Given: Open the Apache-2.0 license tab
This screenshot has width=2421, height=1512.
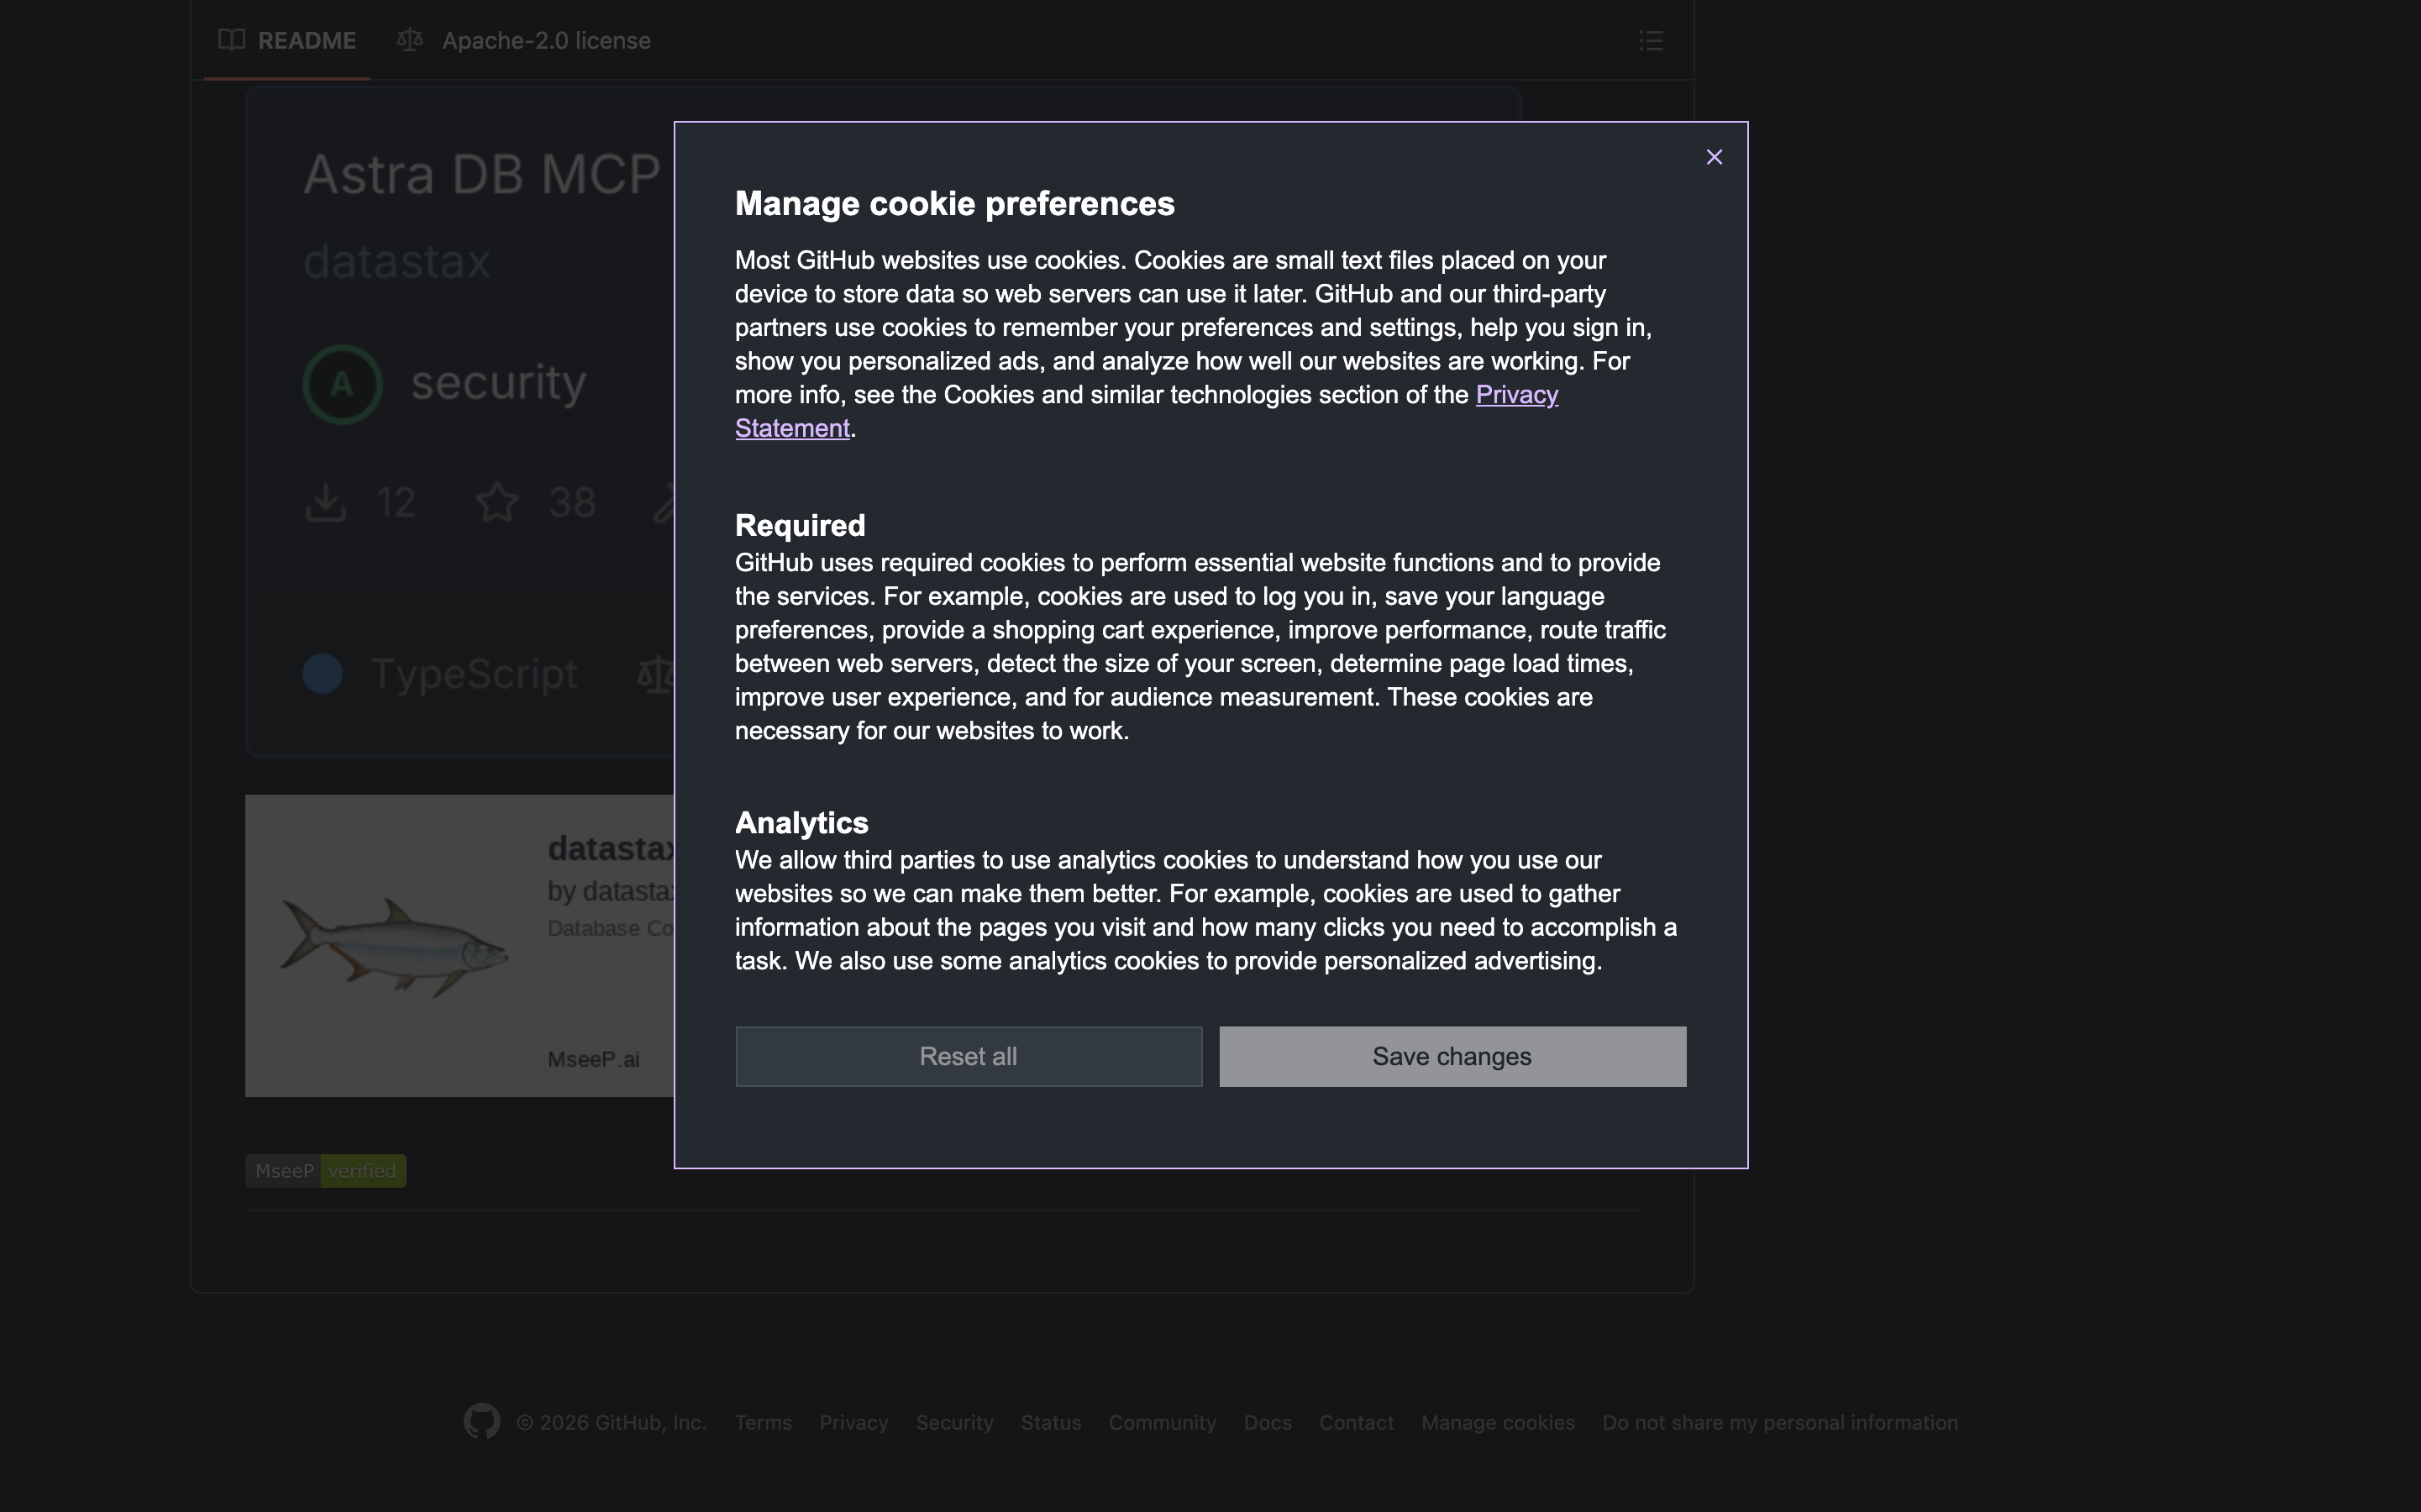Looking at the screenshot, I should pyautogui.click(x=545, y=40).
